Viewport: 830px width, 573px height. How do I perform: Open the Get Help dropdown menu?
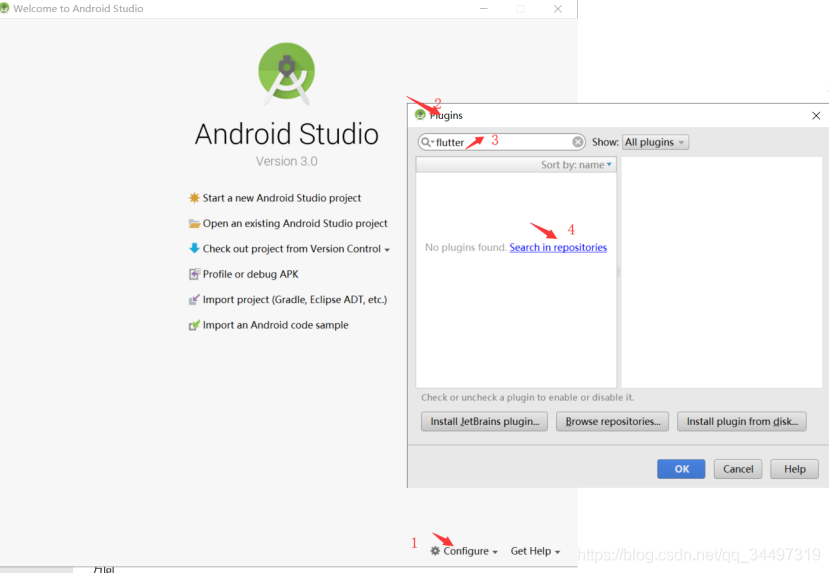tap(535, 551)
